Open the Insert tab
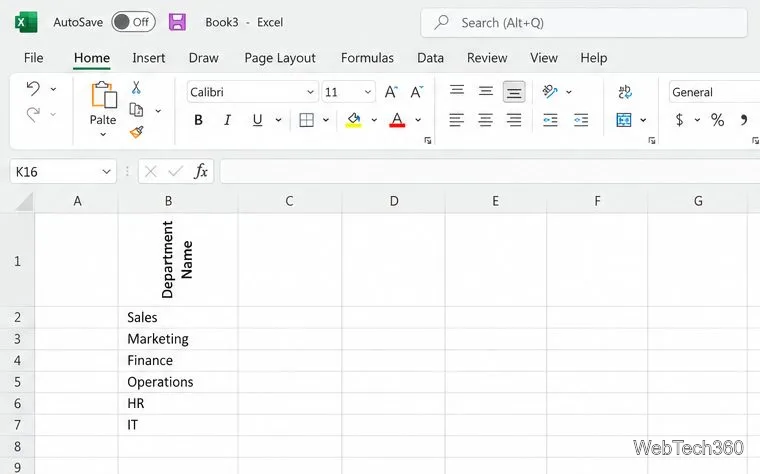The width and height of the screenshot is (760, 474). [x=148, y=58]
